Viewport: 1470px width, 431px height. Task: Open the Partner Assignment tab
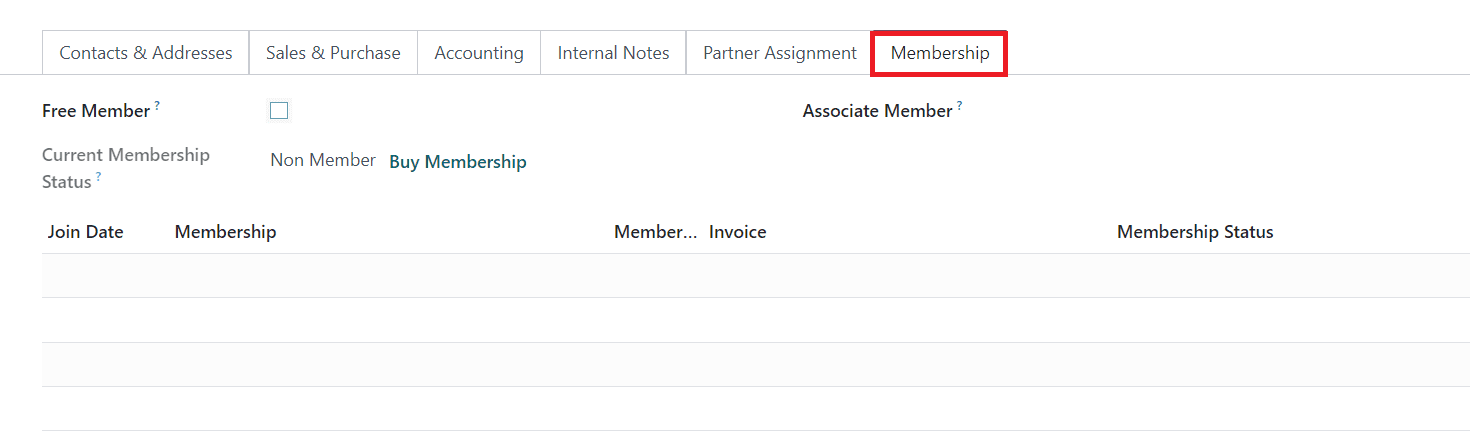pyautogui.click(x=780, y=53)
